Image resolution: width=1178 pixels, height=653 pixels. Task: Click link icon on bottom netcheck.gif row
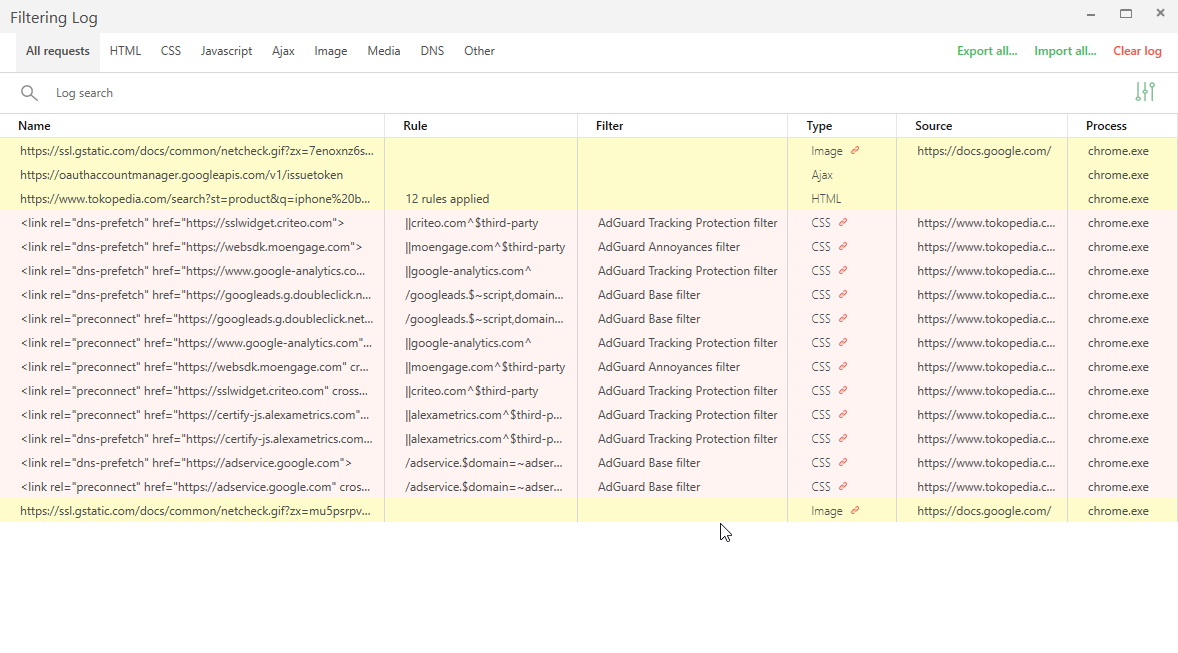tap(857, 510)
